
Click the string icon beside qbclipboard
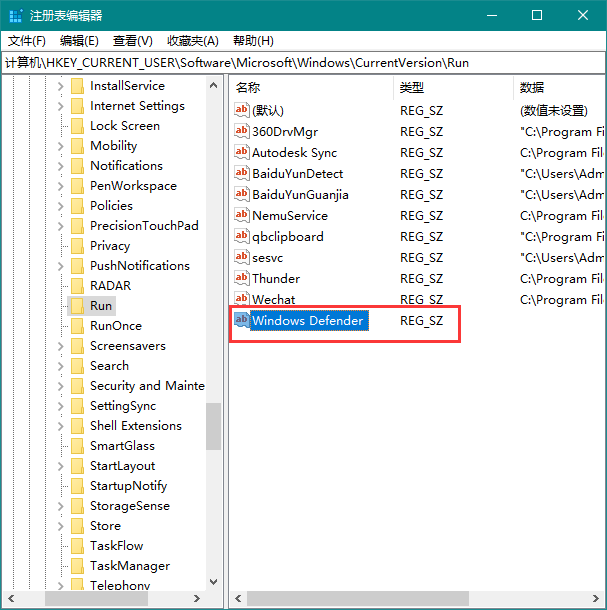pos(241,236)
